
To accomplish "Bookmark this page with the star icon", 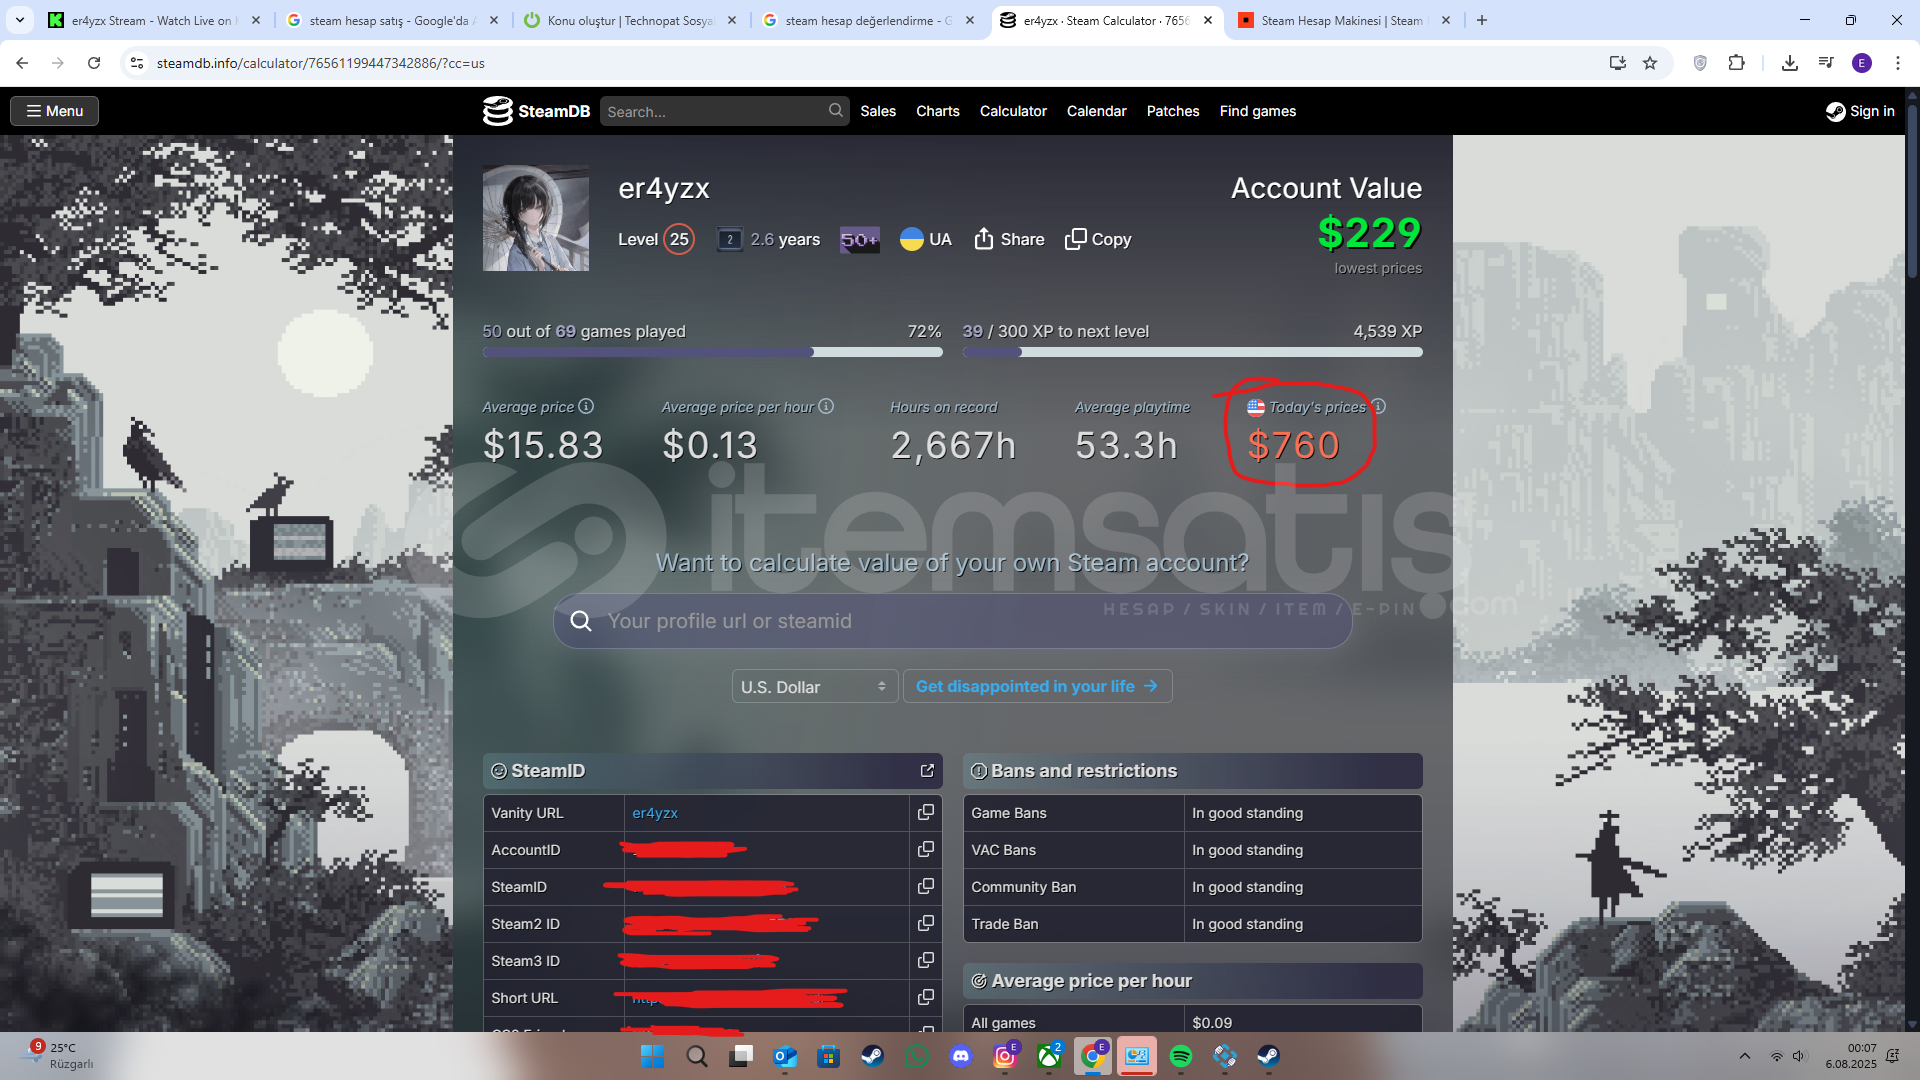I will (x=1650, y=63).
